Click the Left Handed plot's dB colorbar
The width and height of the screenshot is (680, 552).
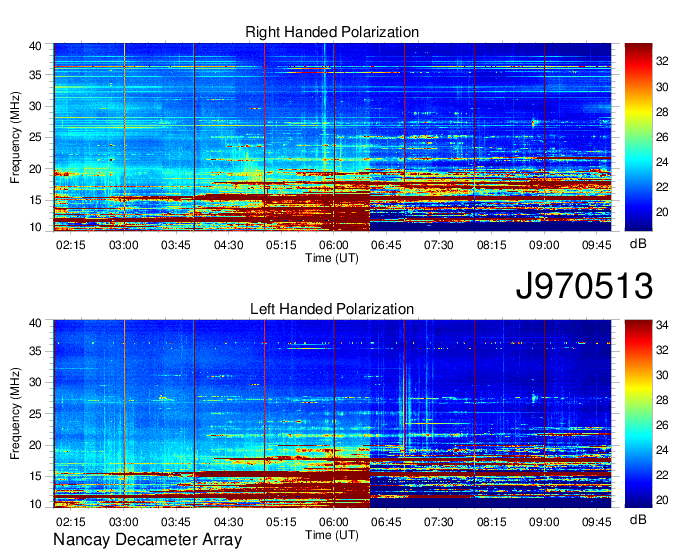[x=638, y=414]
